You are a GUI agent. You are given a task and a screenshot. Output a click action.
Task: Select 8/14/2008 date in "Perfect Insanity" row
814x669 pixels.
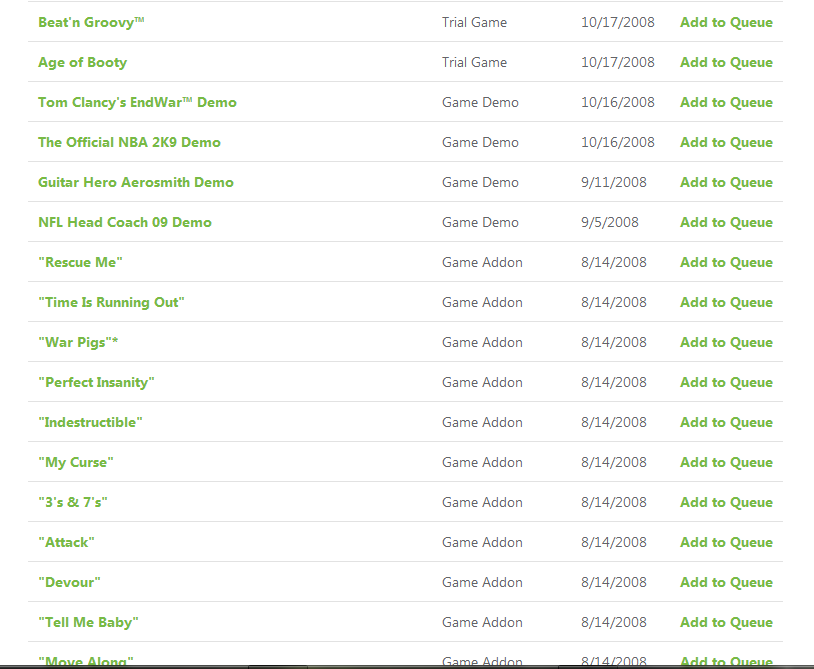[x=614, y=382]
